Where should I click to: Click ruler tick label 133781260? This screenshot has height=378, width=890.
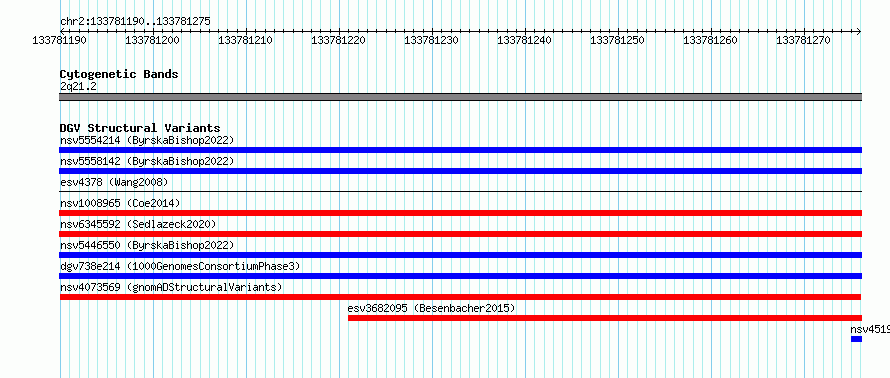pos(710,41)
